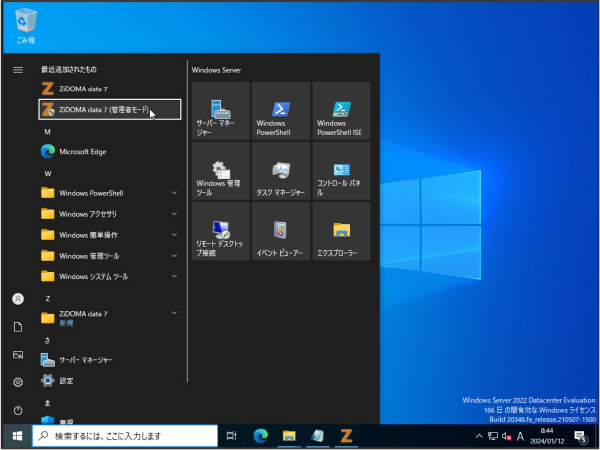This screenshot has width=600, height=450.
Task: Open the Documents icon in Start sidebar
Action: (18, 327)
